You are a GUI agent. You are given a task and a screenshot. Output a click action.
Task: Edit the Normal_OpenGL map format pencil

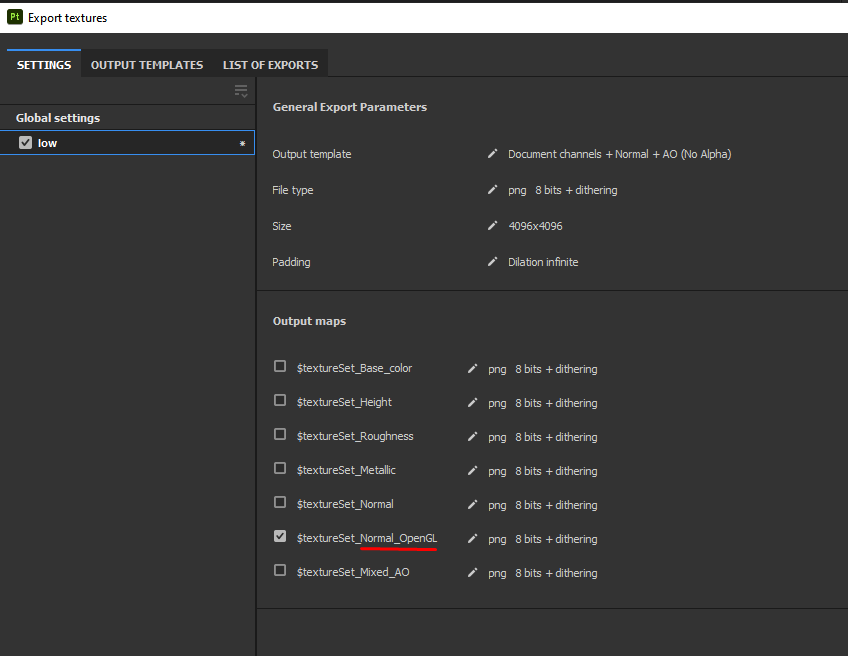(x=473, y=539)
